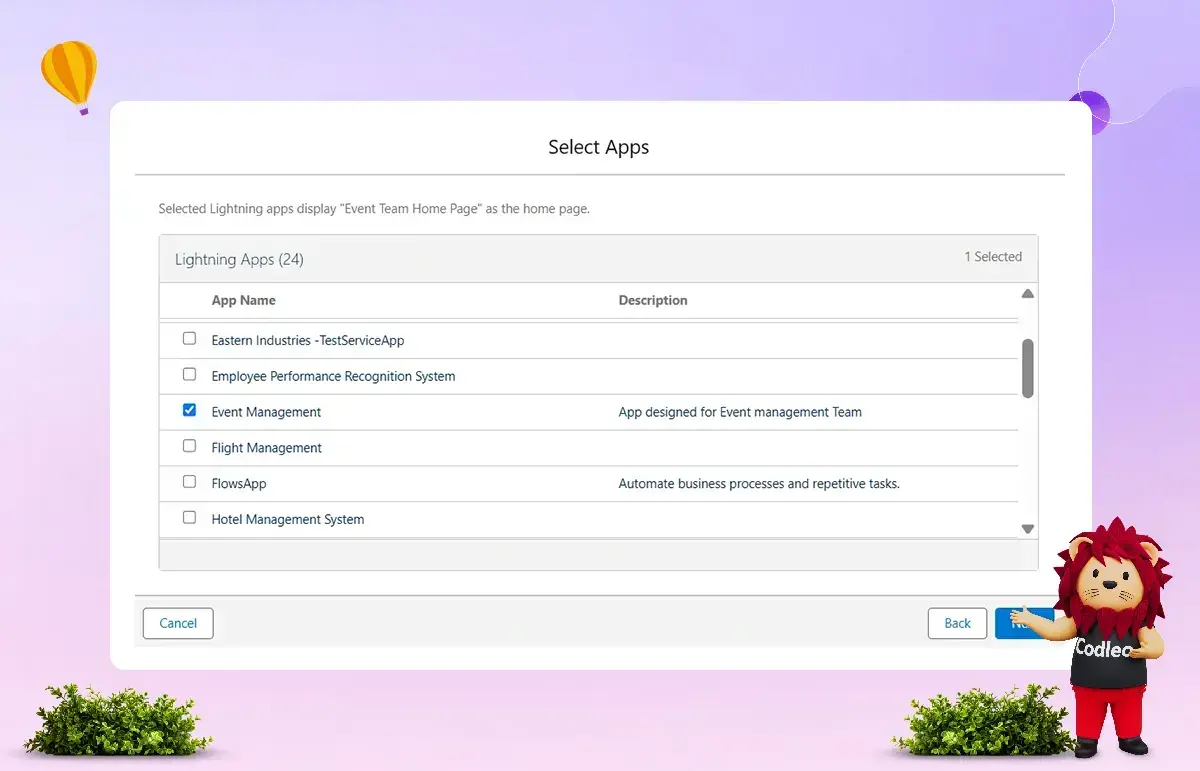This screenshot has height=771, width=1200.
Task: Check the Eastern Industries -TestServiceApp checkbox
Action: click(x=189, y=339)
